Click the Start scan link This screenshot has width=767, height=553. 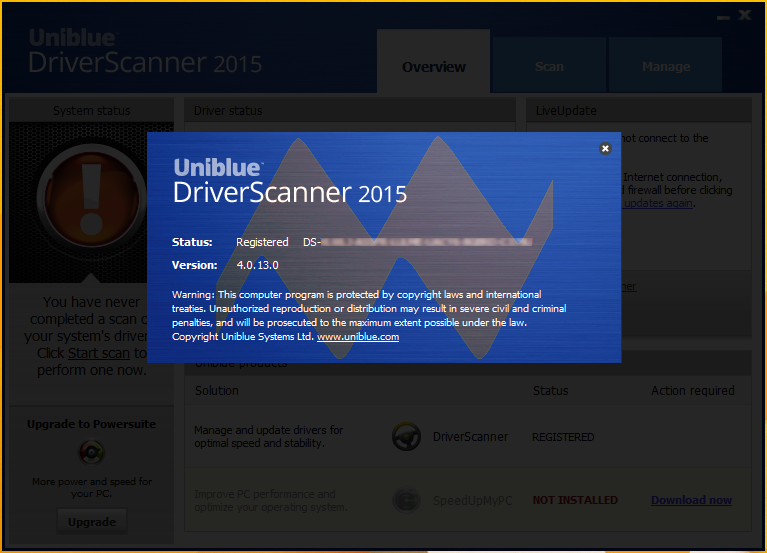coord(99,353)
